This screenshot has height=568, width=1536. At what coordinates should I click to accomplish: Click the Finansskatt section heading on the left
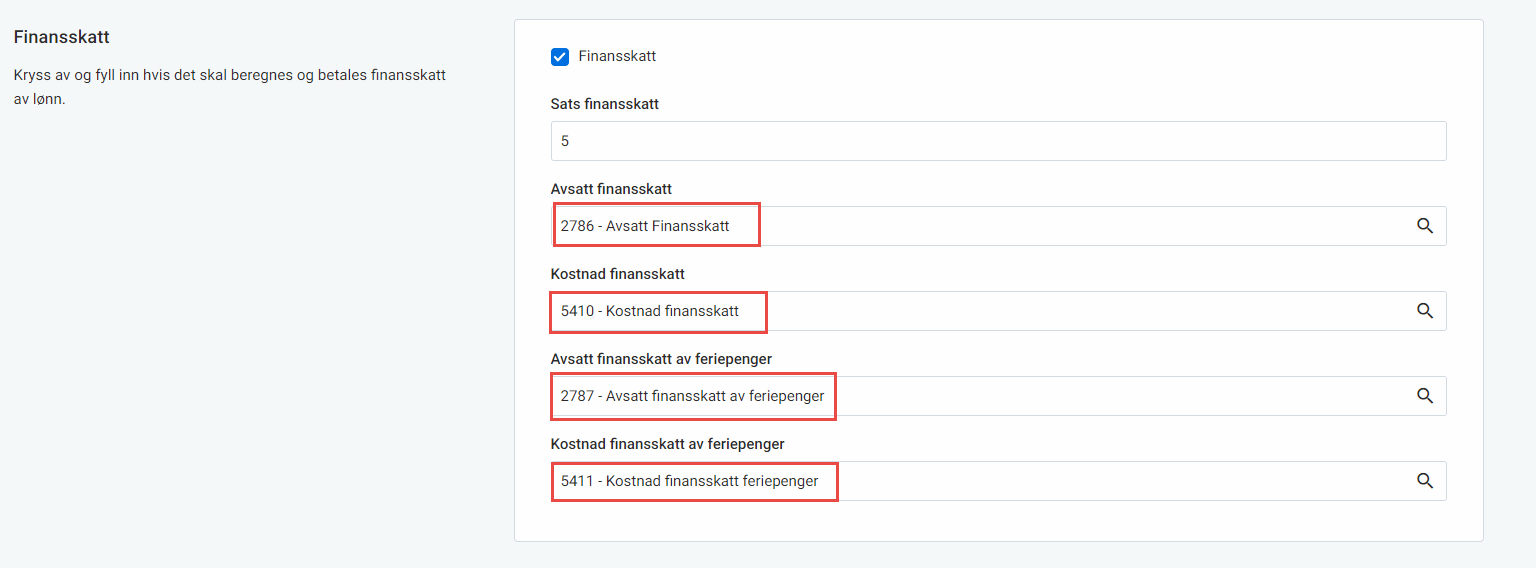(x=62, y=37)
